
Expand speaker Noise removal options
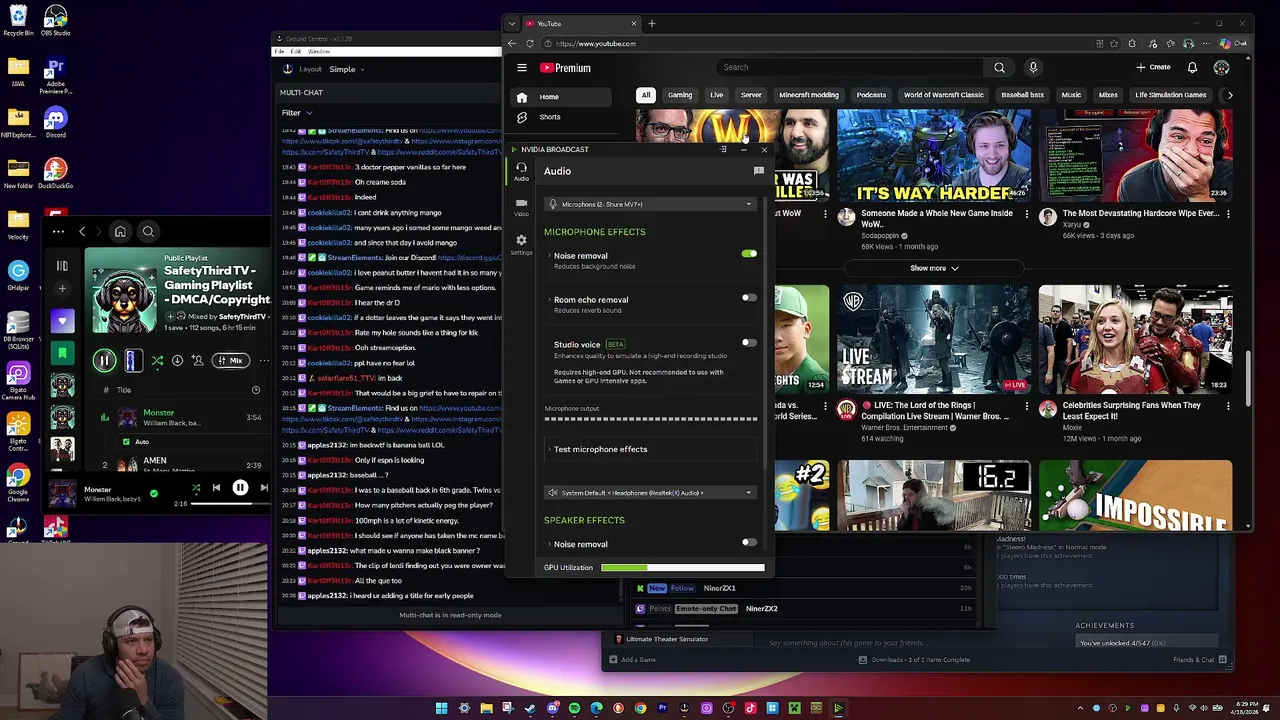[x=548, y=544]
